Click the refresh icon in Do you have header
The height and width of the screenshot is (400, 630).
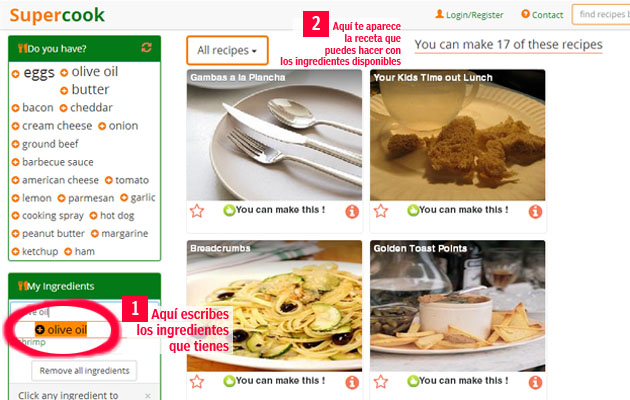(147, 48)
